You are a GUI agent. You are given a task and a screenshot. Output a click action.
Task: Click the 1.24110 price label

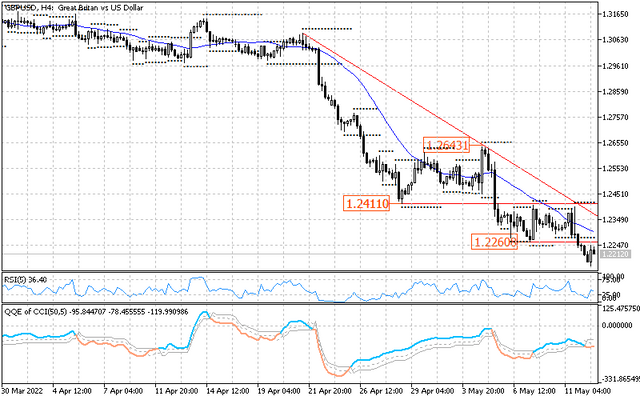pyautogui.click(x=367, y=203)
